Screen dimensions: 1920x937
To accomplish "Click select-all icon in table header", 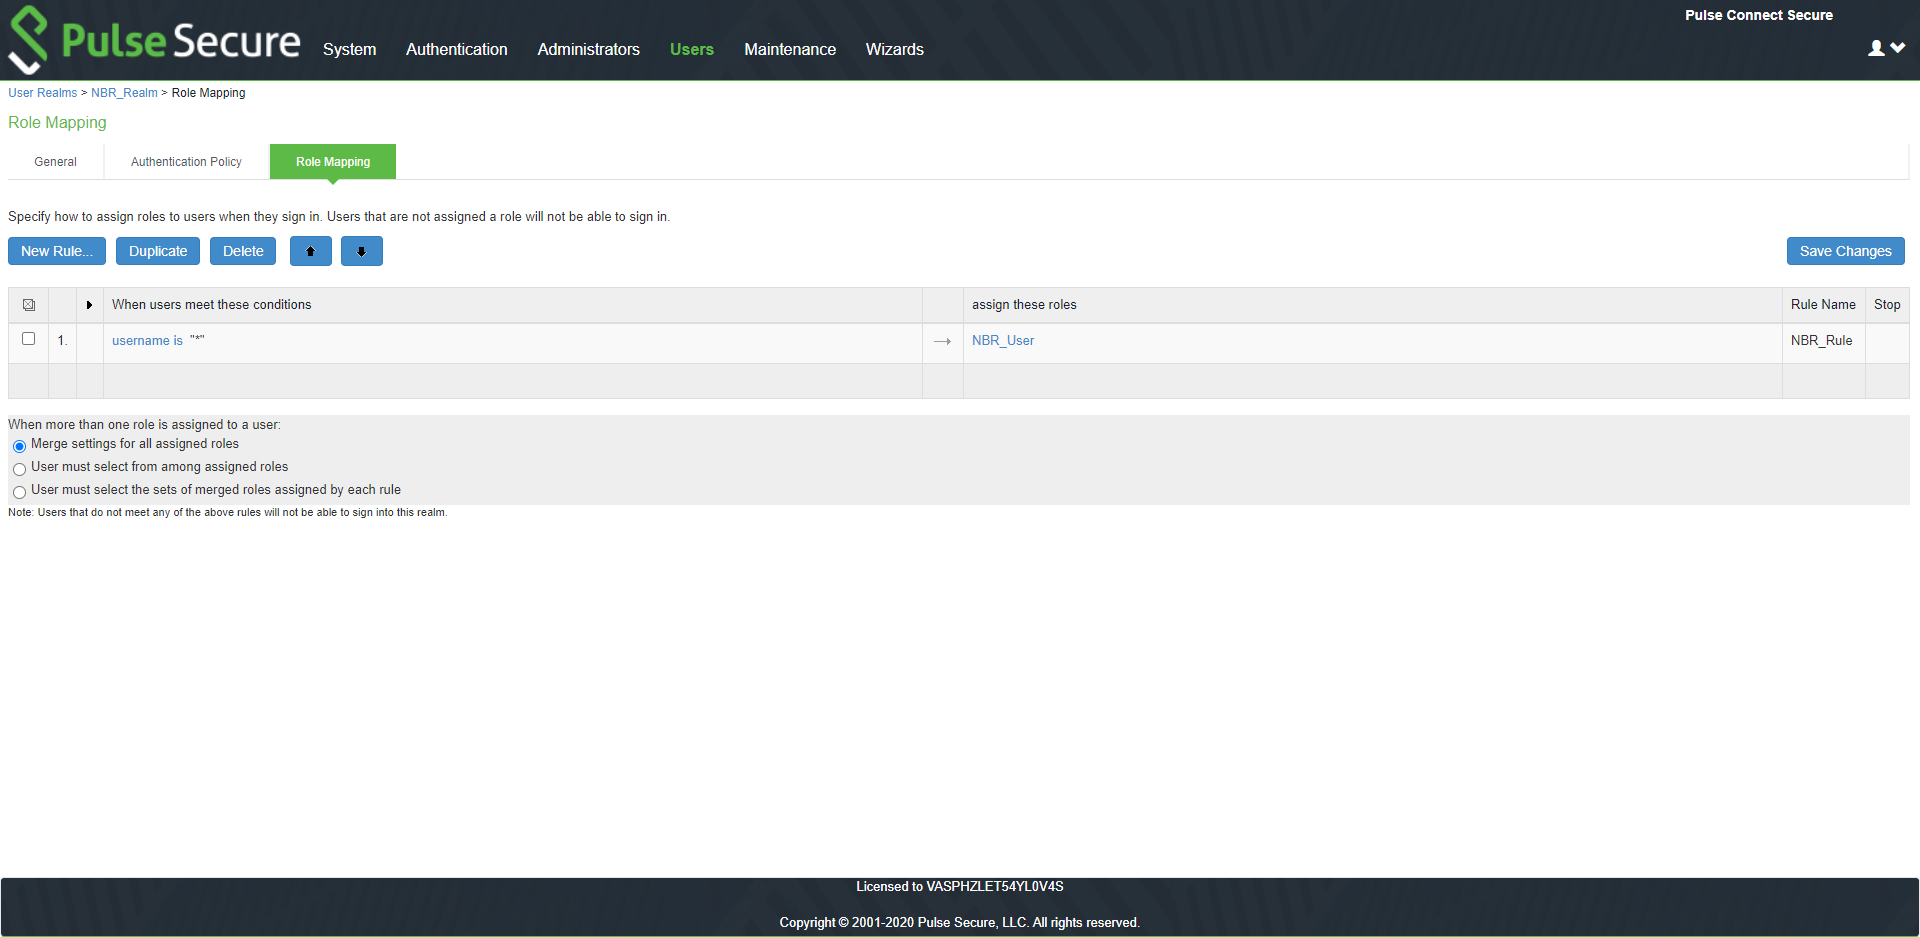I will tap(29, 305).
